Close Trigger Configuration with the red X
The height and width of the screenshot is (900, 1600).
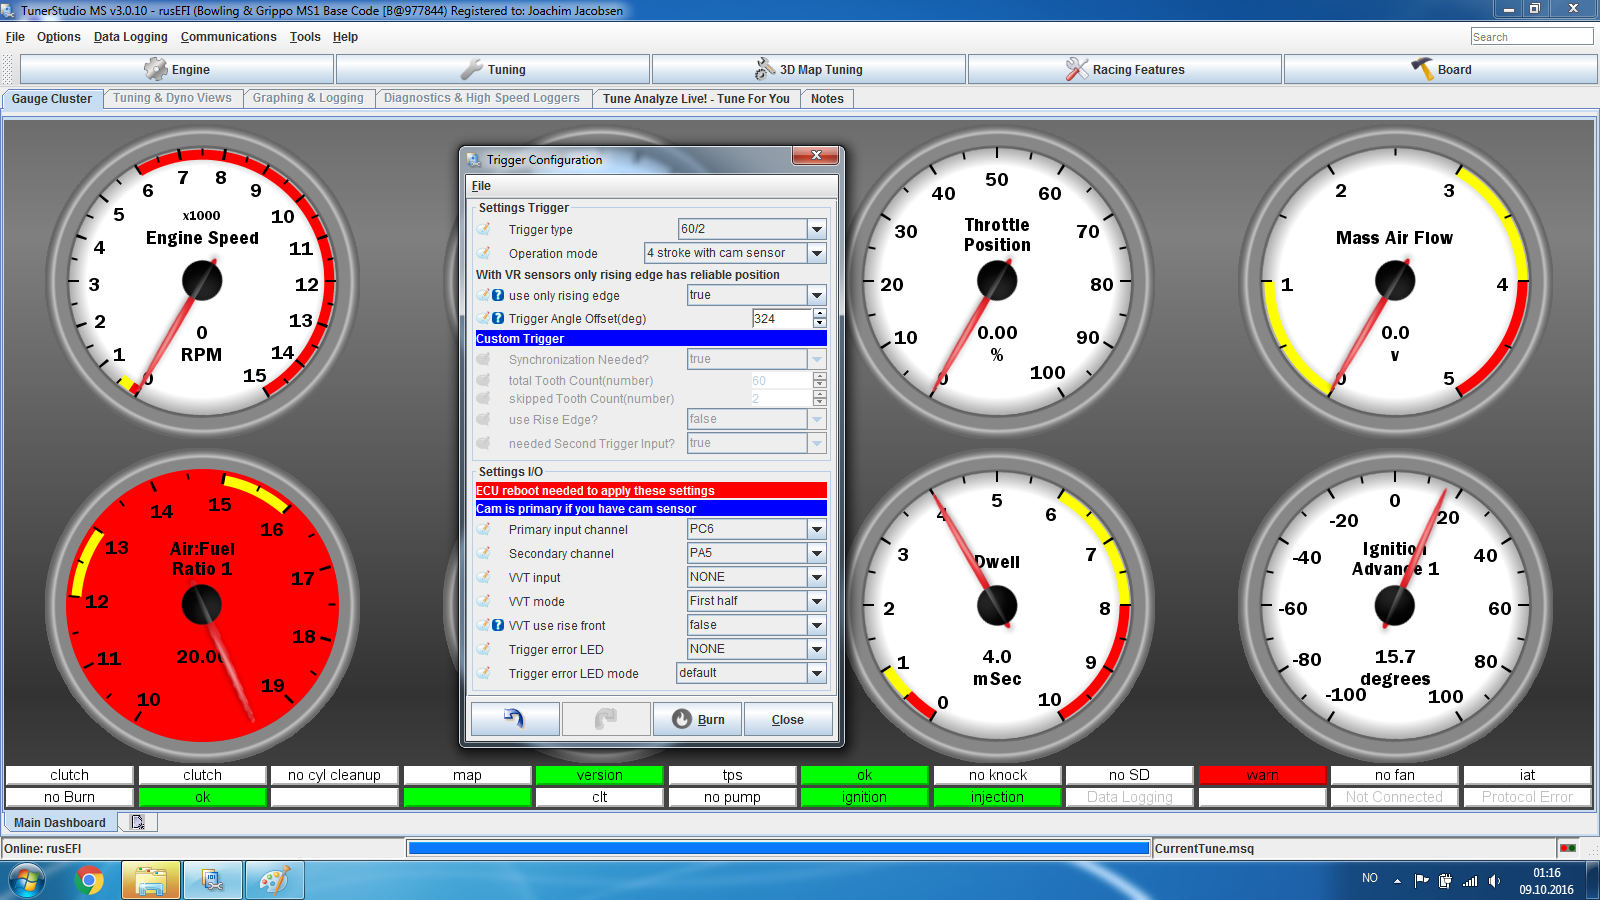tap(816, 155)
